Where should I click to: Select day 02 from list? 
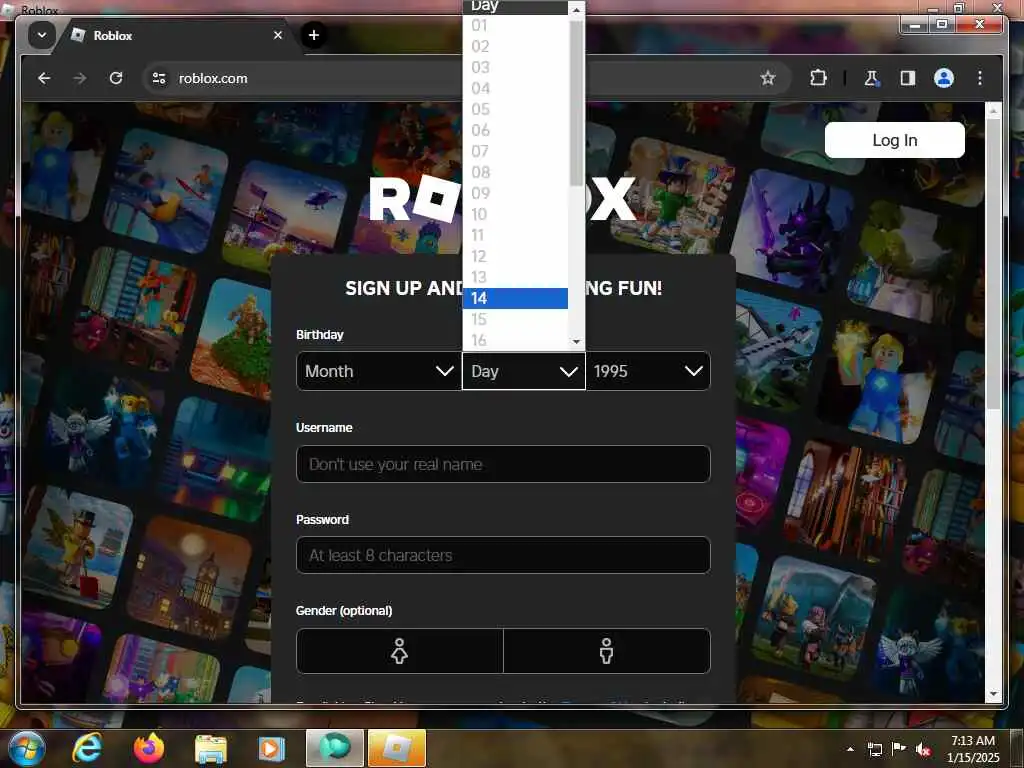pos(515,46)
